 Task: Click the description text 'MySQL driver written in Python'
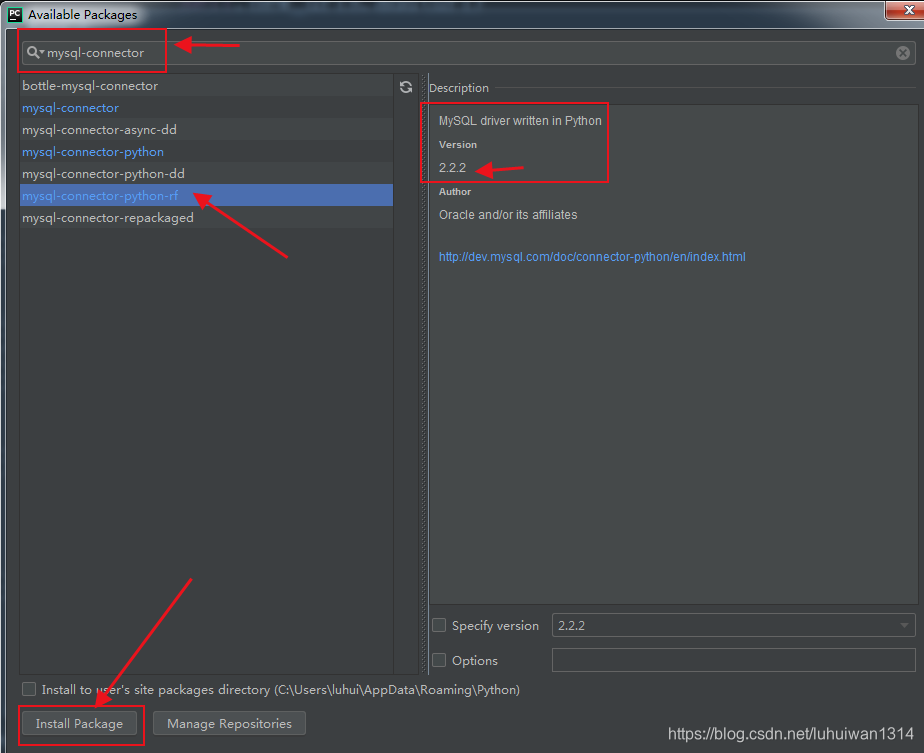click(x=520, y=121)
